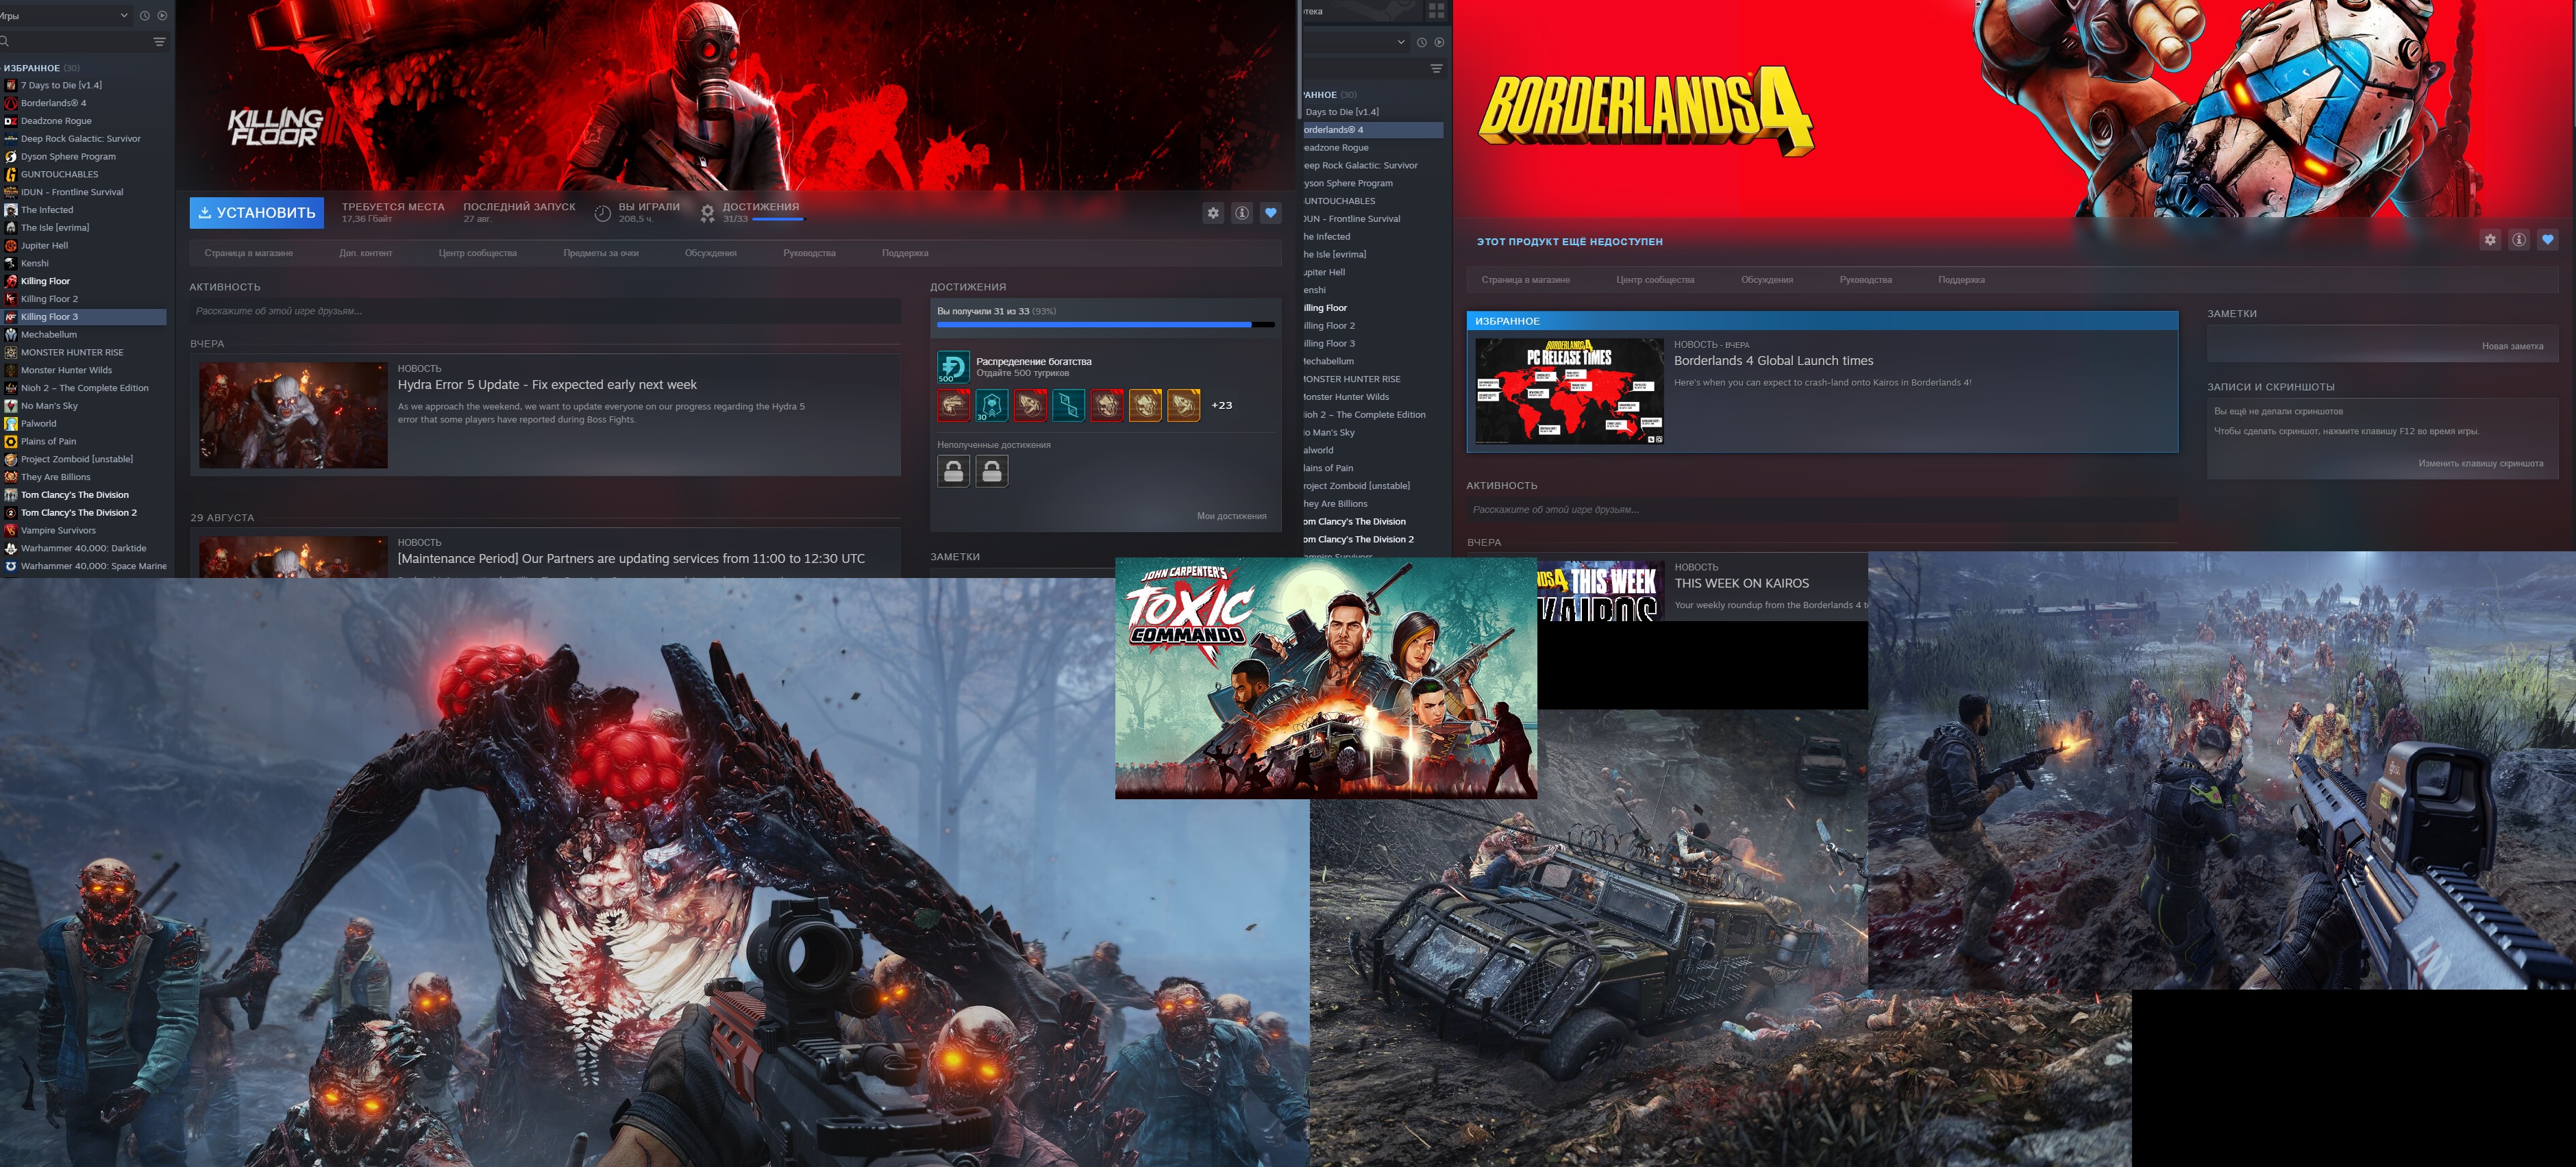Open advanced filter icon beside library search
Screen dimensions: 2576x1167
pyautogui.click(x=159, y=42)
